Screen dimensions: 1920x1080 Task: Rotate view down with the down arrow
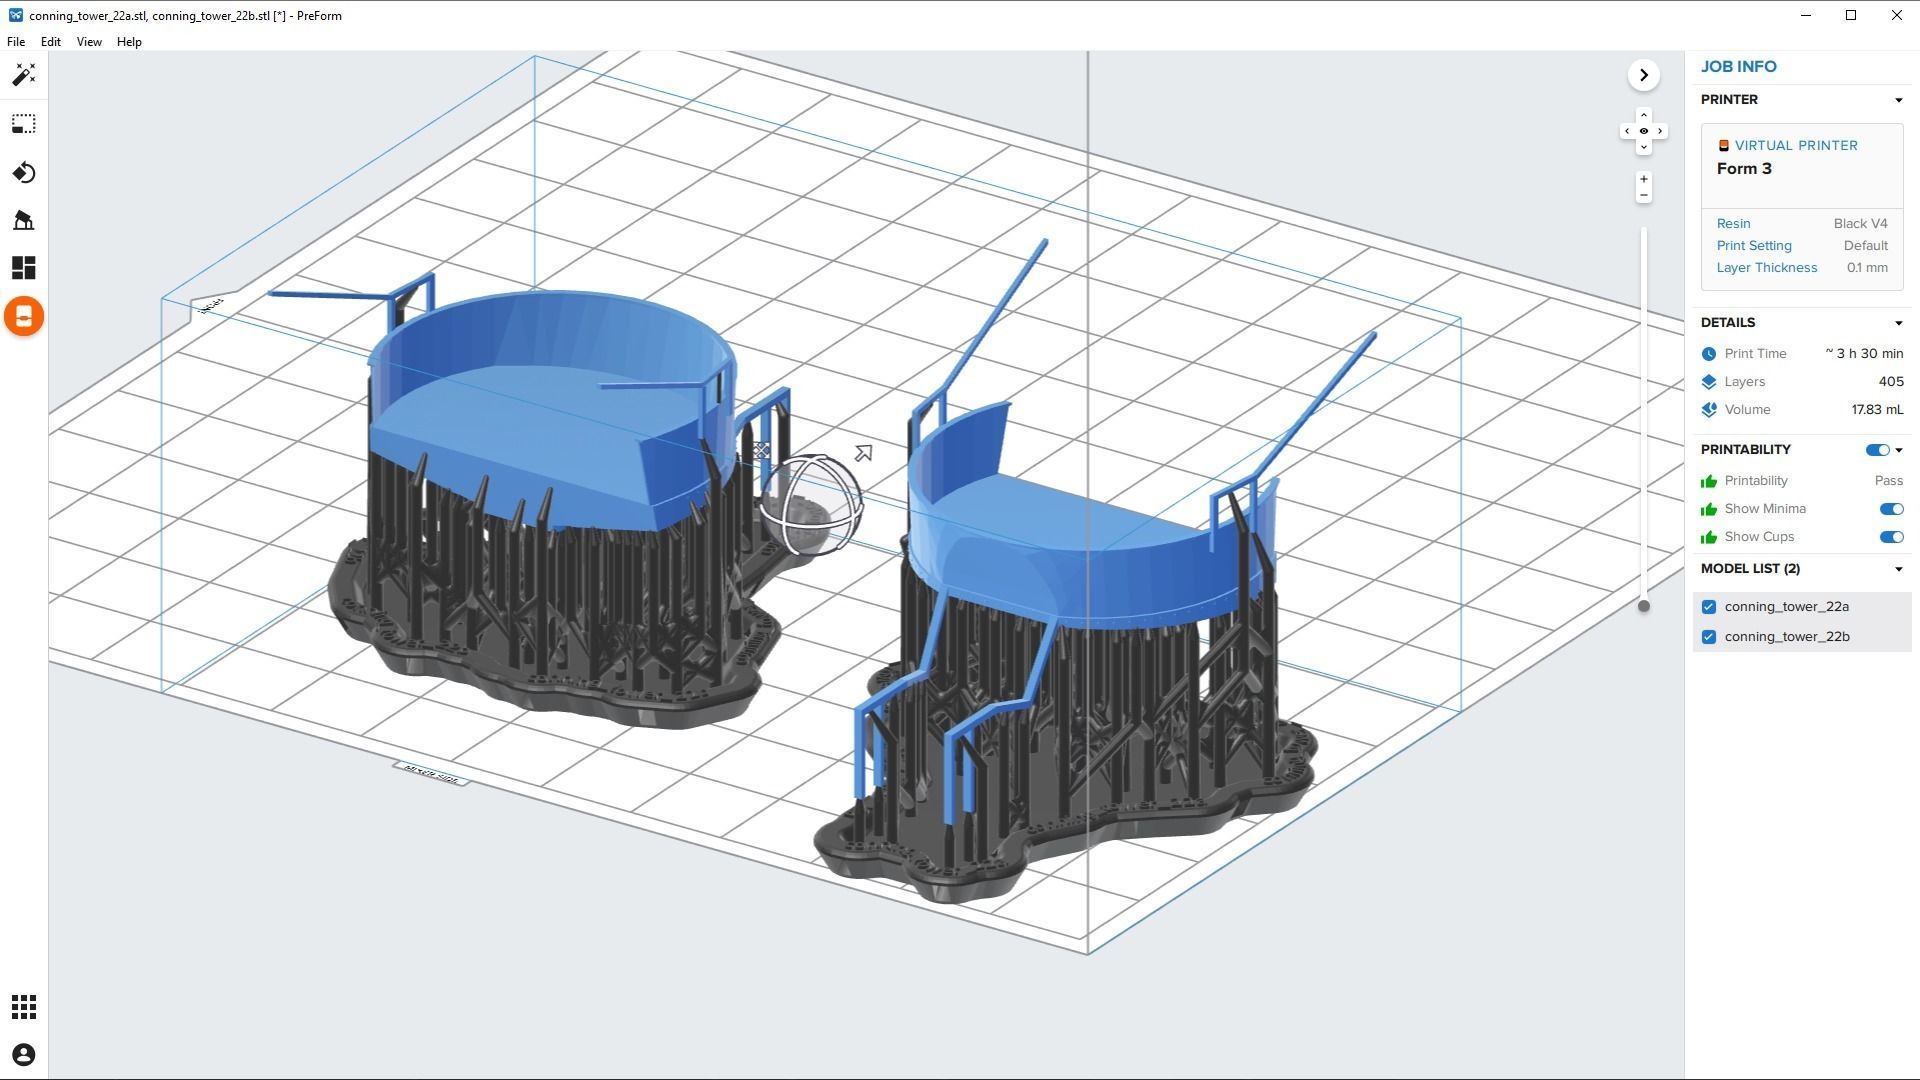(x=1644, y=148)
